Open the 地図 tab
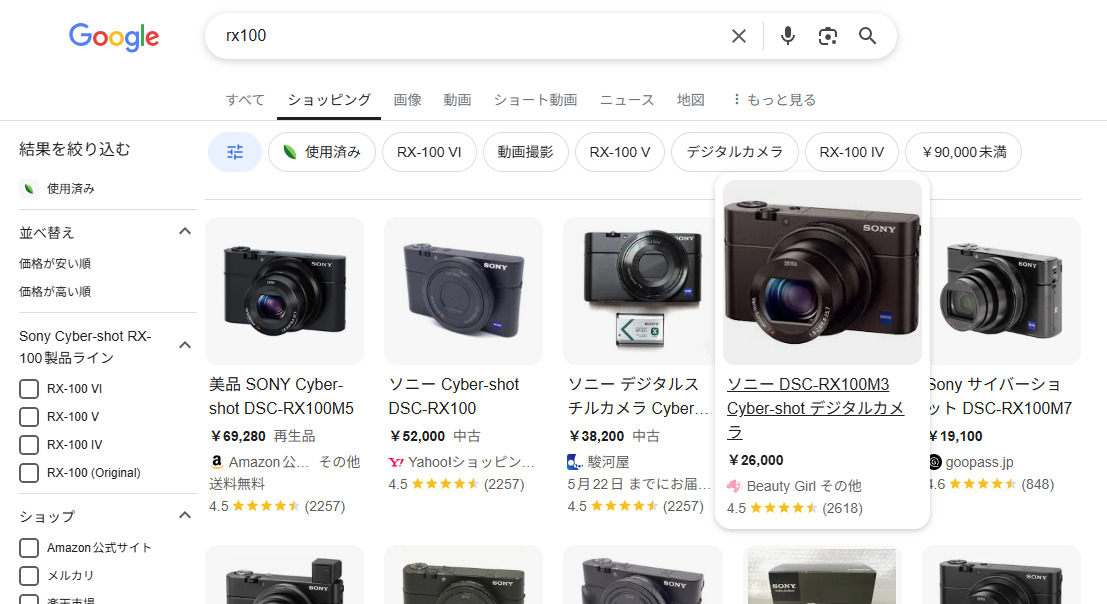 coord(690,99)
